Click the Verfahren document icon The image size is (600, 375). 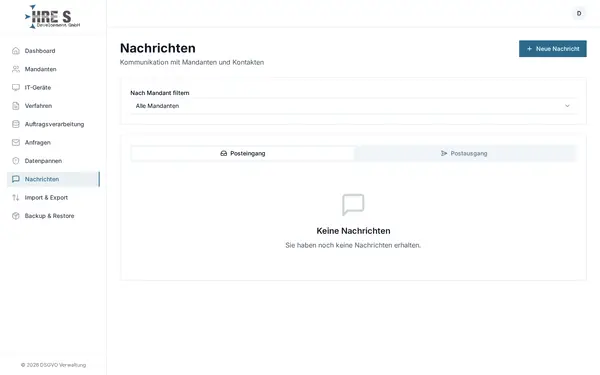point(16,106)
